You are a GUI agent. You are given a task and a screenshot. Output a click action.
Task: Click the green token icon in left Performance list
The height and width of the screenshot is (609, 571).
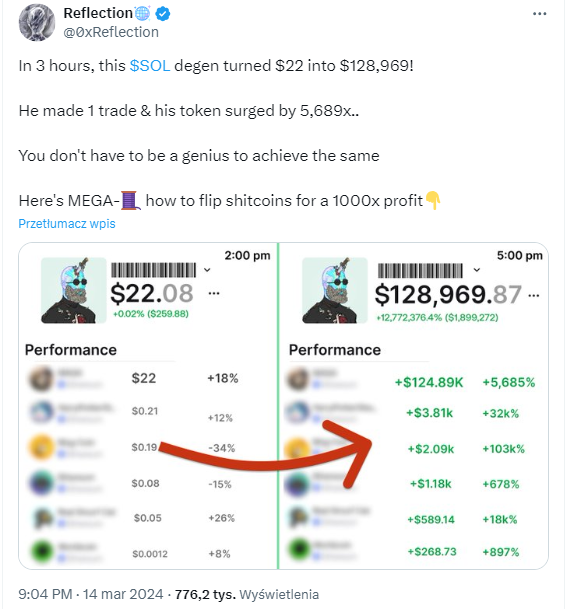click(x=42, y=551)
